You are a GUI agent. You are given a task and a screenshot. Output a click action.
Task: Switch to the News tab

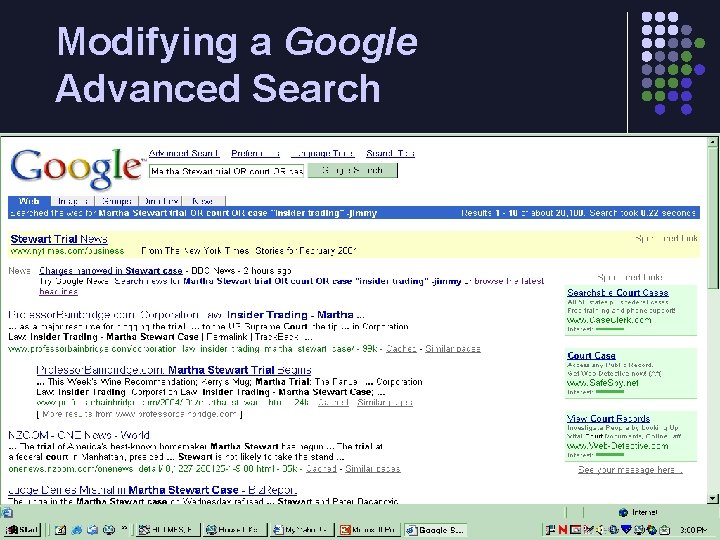203,201
